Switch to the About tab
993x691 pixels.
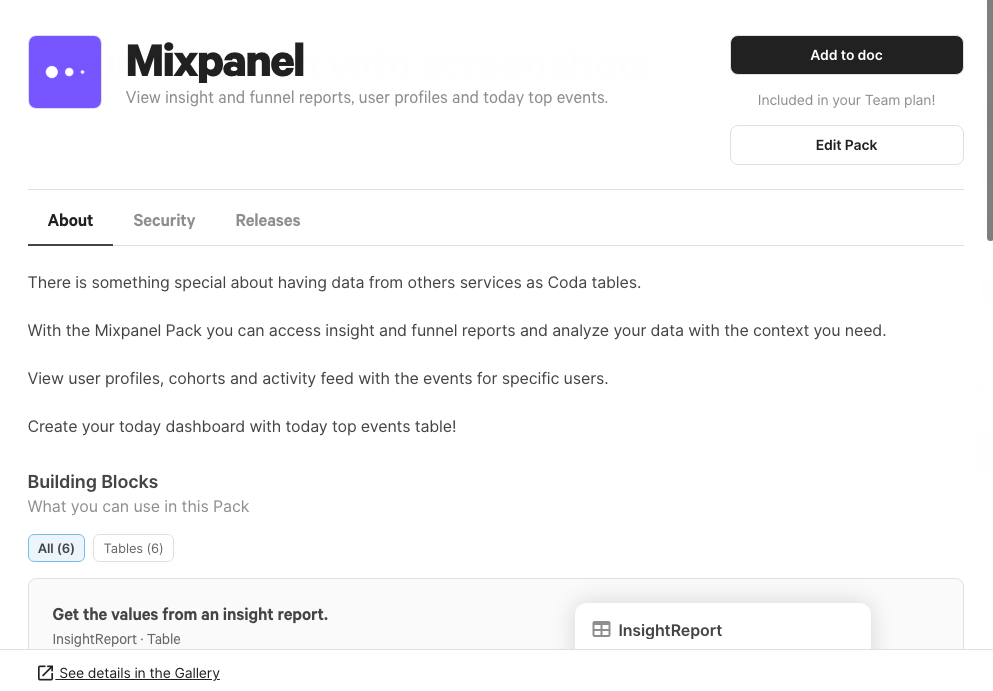[x=70, y=220]
